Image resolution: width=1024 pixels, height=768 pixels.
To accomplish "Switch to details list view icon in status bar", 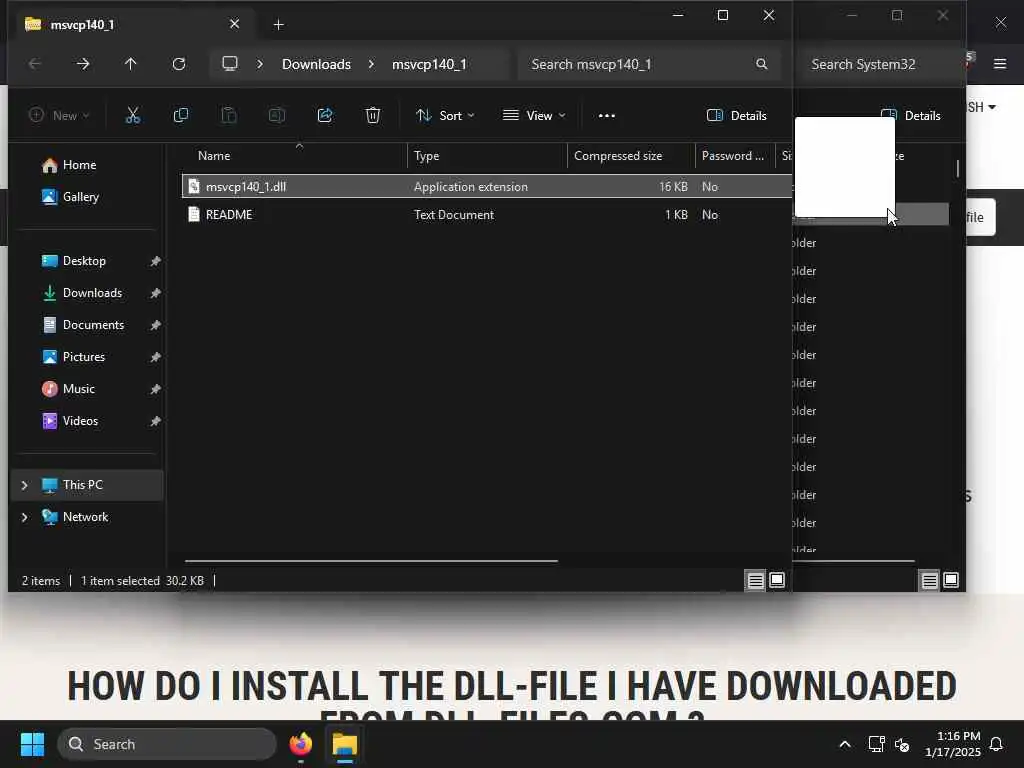I will (x=756, y=580).
